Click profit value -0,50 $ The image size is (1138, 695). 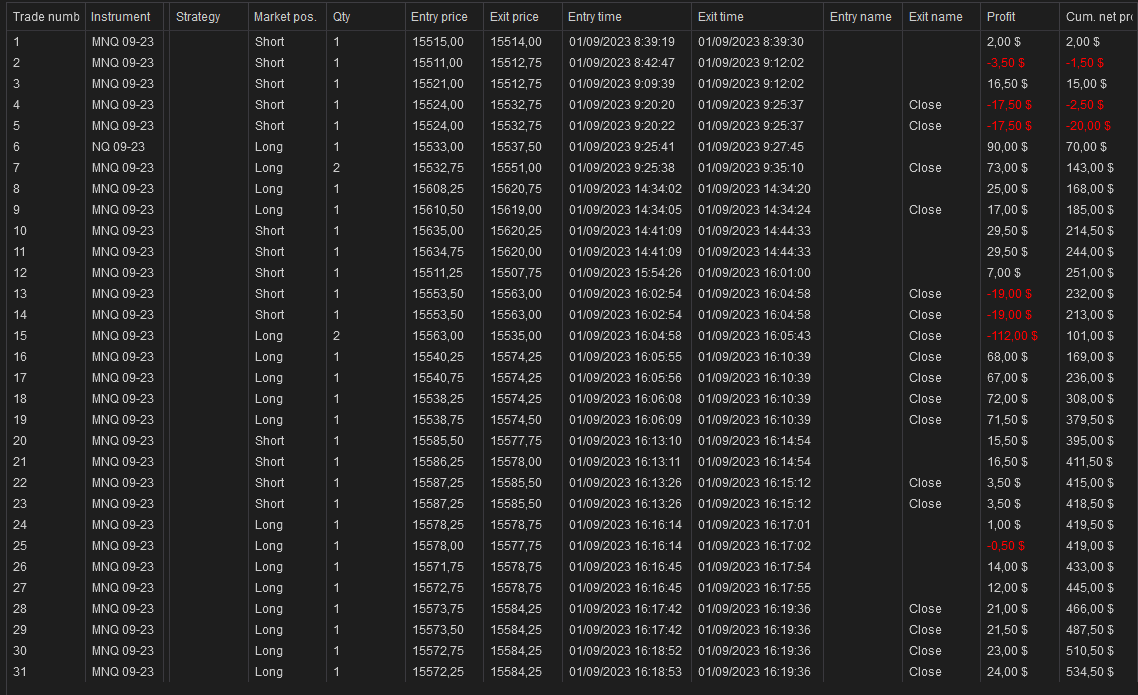tap(1006, 546)
